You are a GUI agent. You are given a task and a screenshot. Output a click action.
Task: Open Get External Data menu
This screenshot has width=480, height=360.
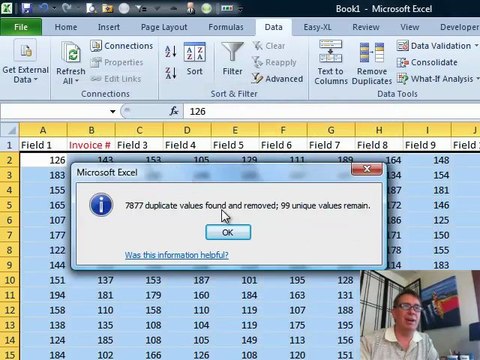[25, 61]
